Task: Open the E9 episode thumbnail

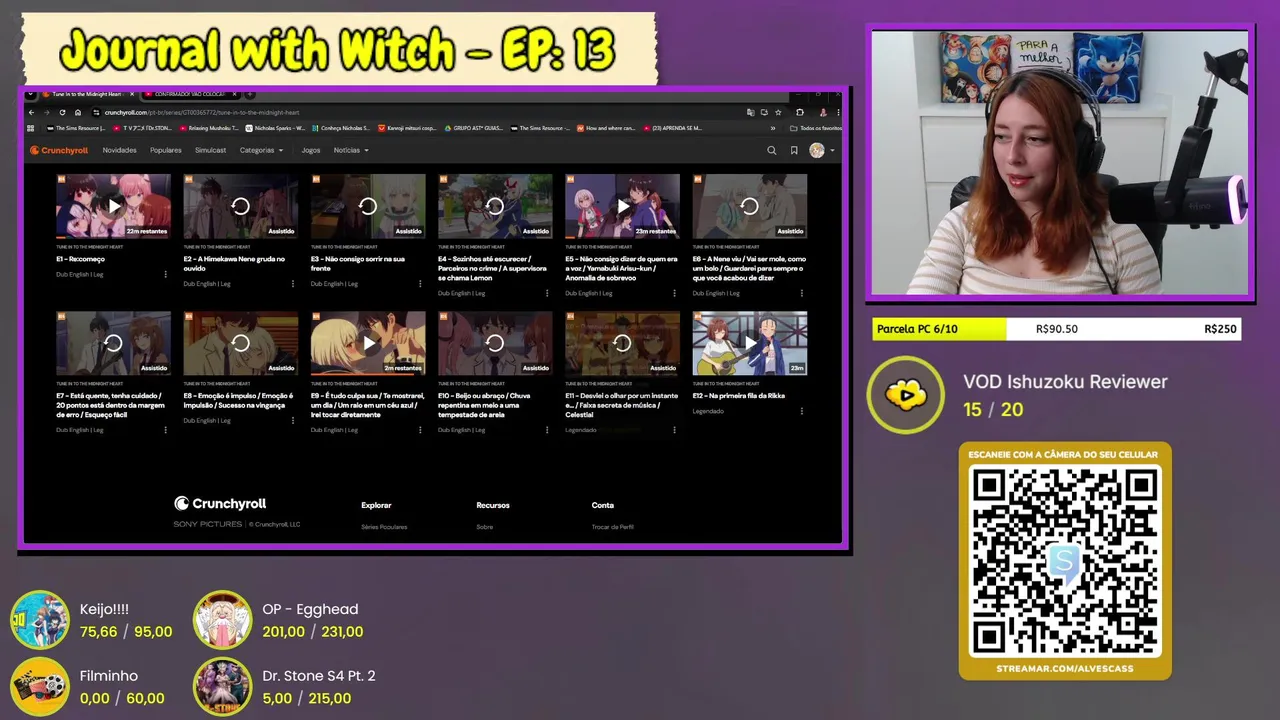Action: [368, 343]
